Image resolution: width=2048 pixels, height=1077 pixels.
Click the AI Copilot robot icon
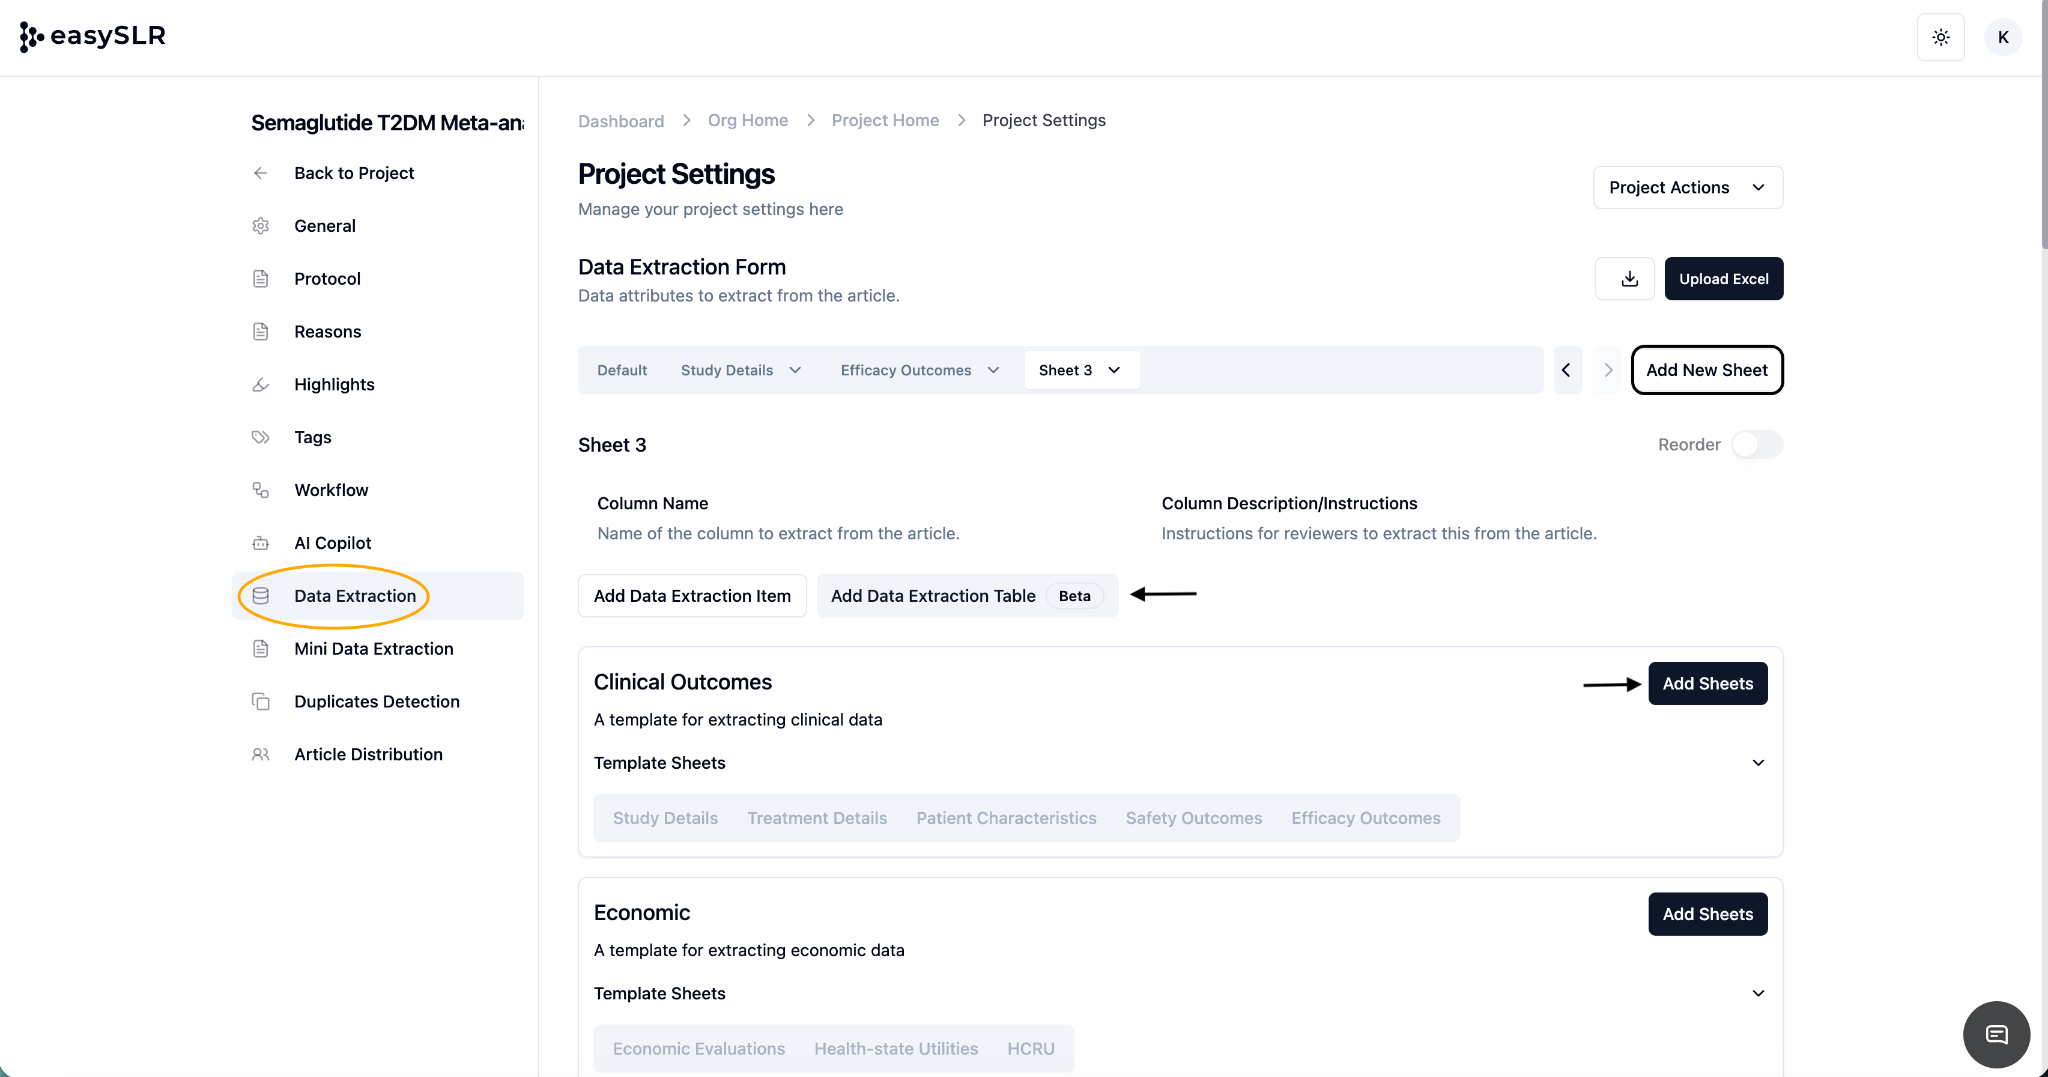tap(261, 543)
